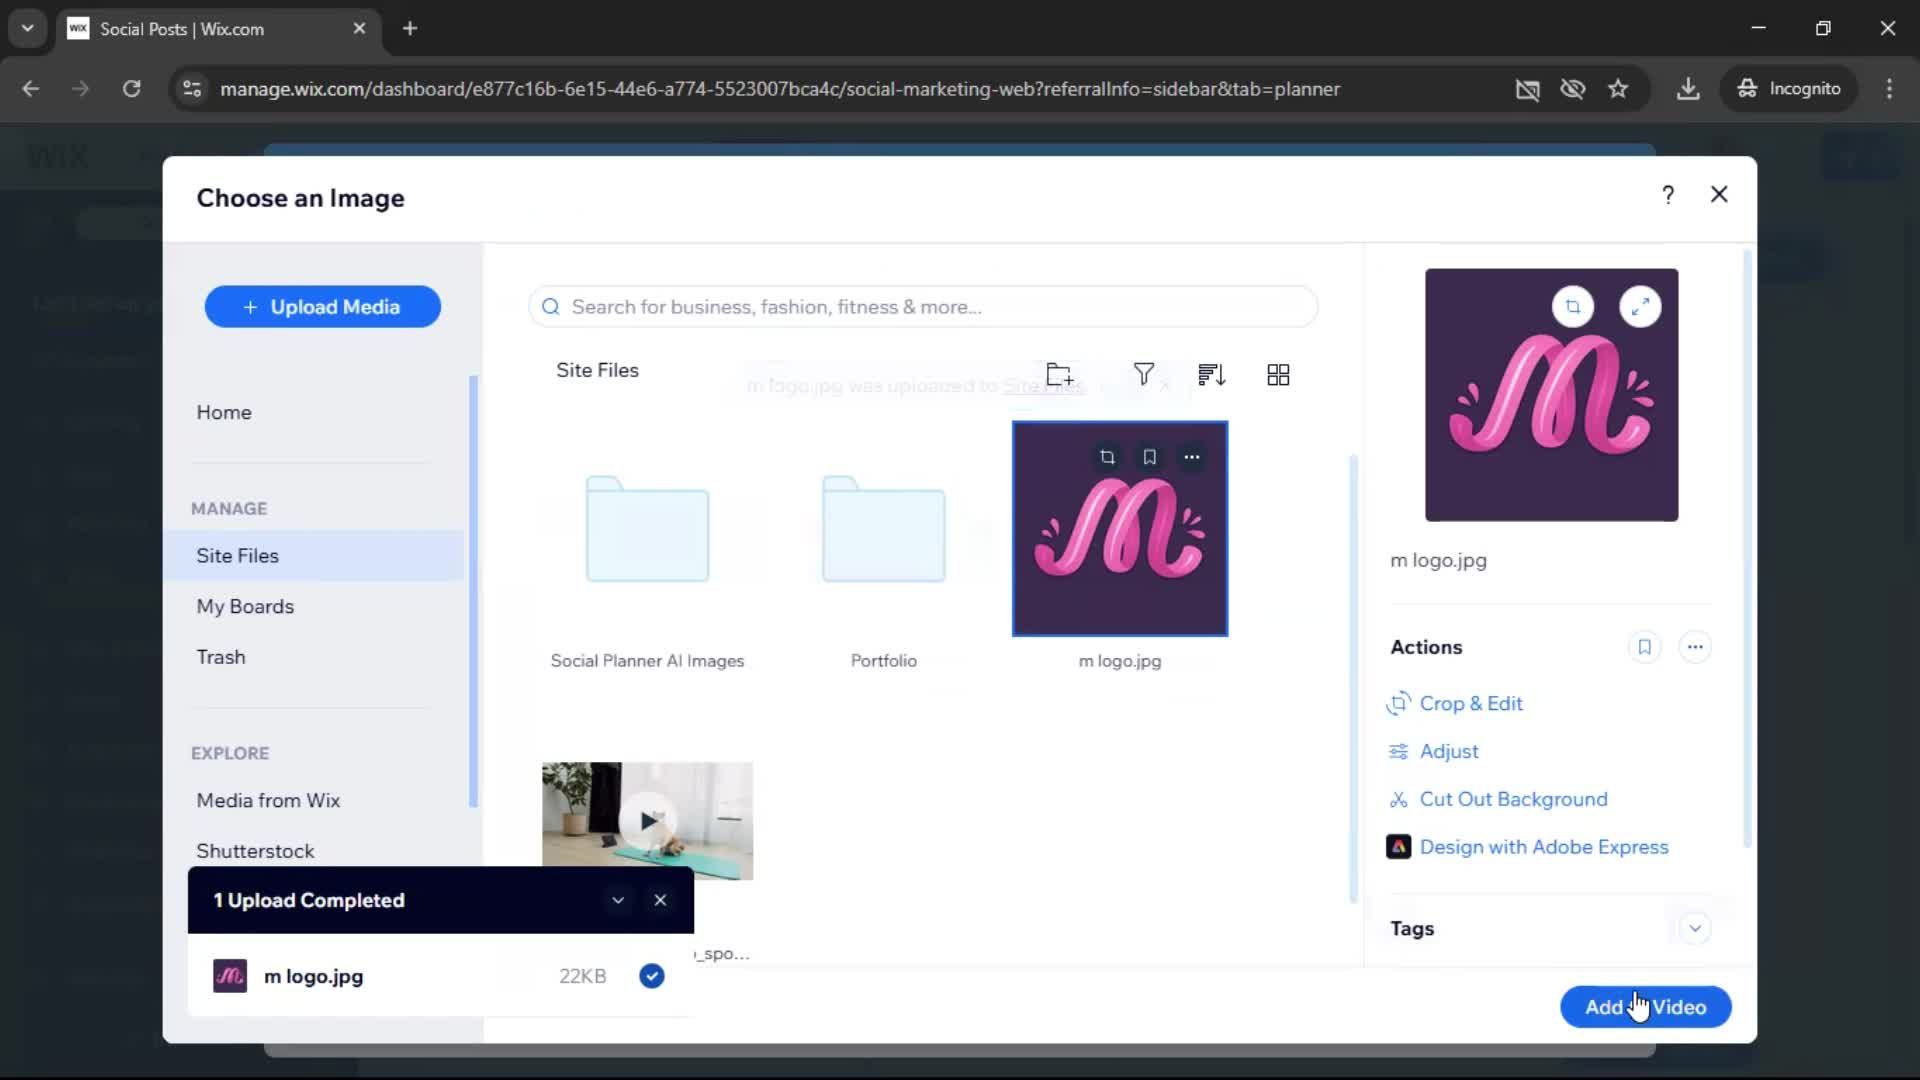Open Media from Wix
The width and height of the screenshot is (1920, 1080).
coord(268,801)
